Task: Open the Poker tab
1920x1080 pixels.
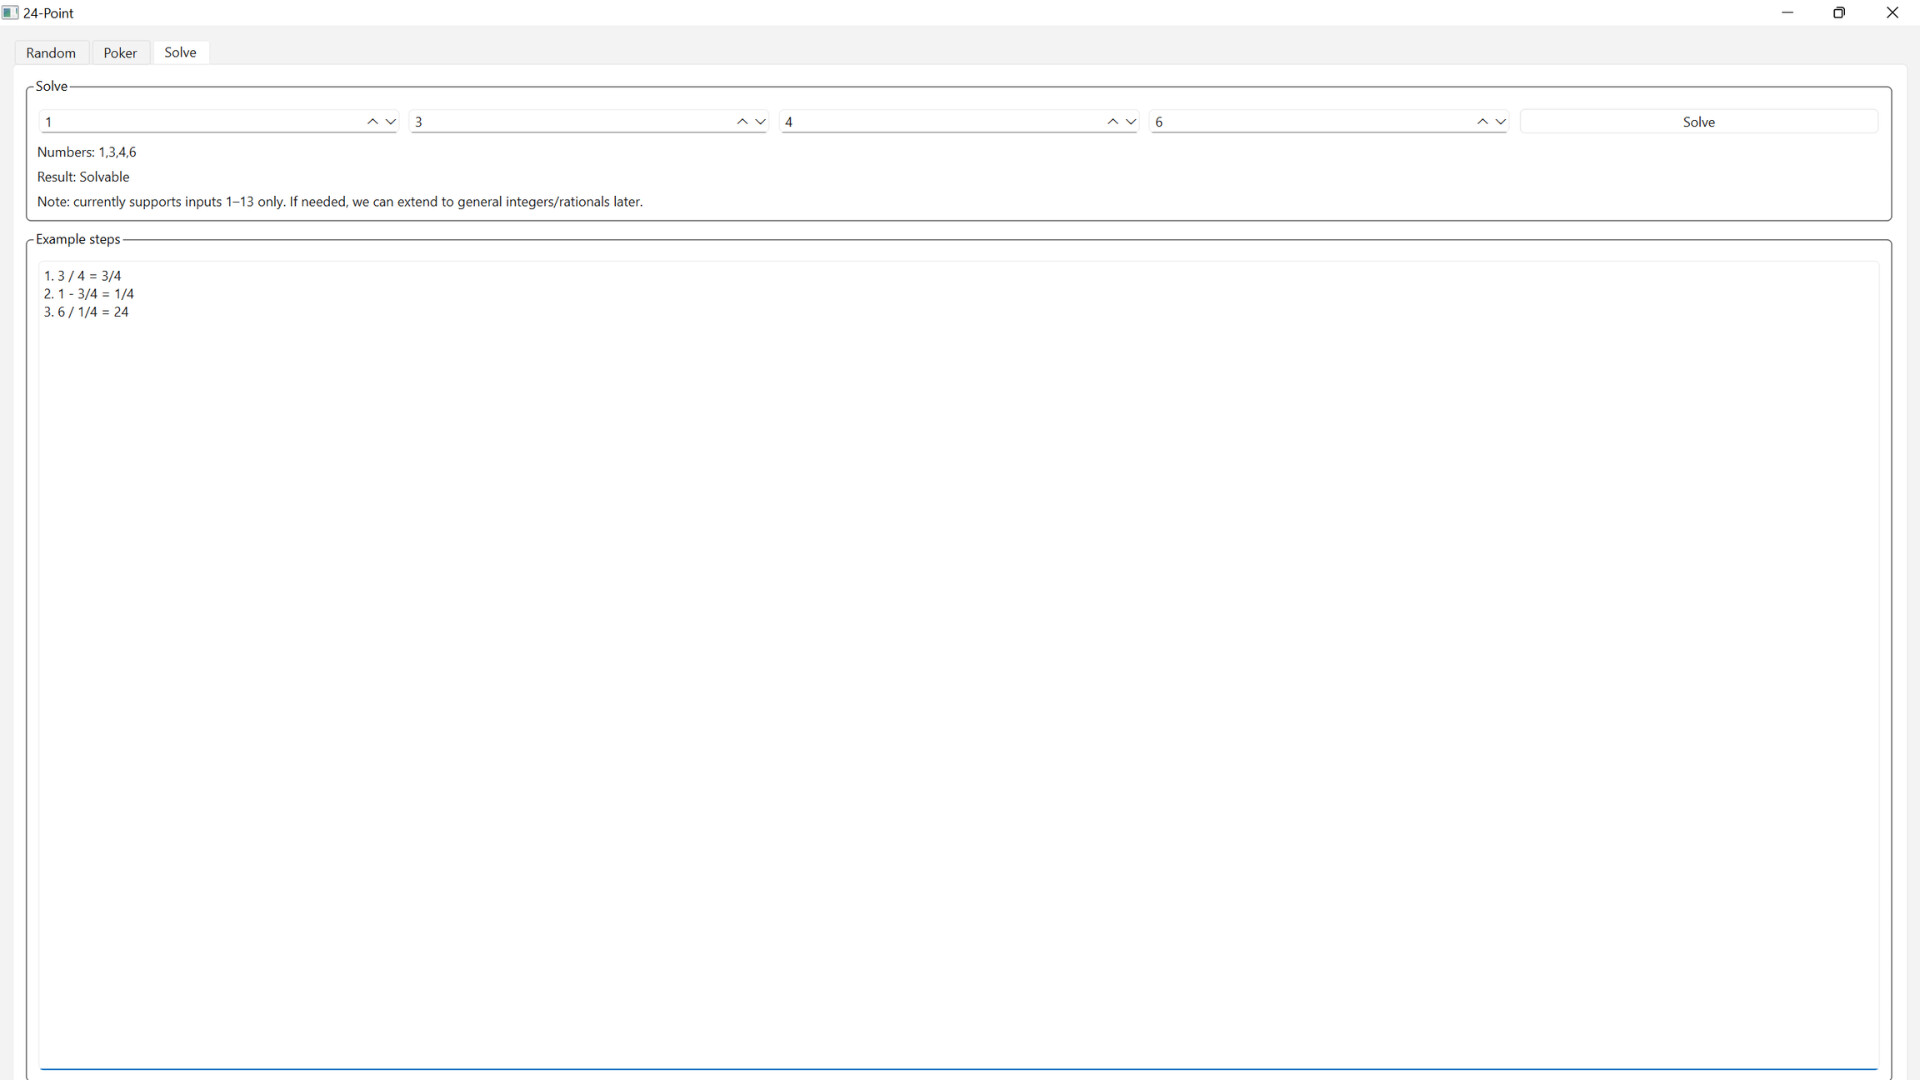Action: [x=120, y=53]
